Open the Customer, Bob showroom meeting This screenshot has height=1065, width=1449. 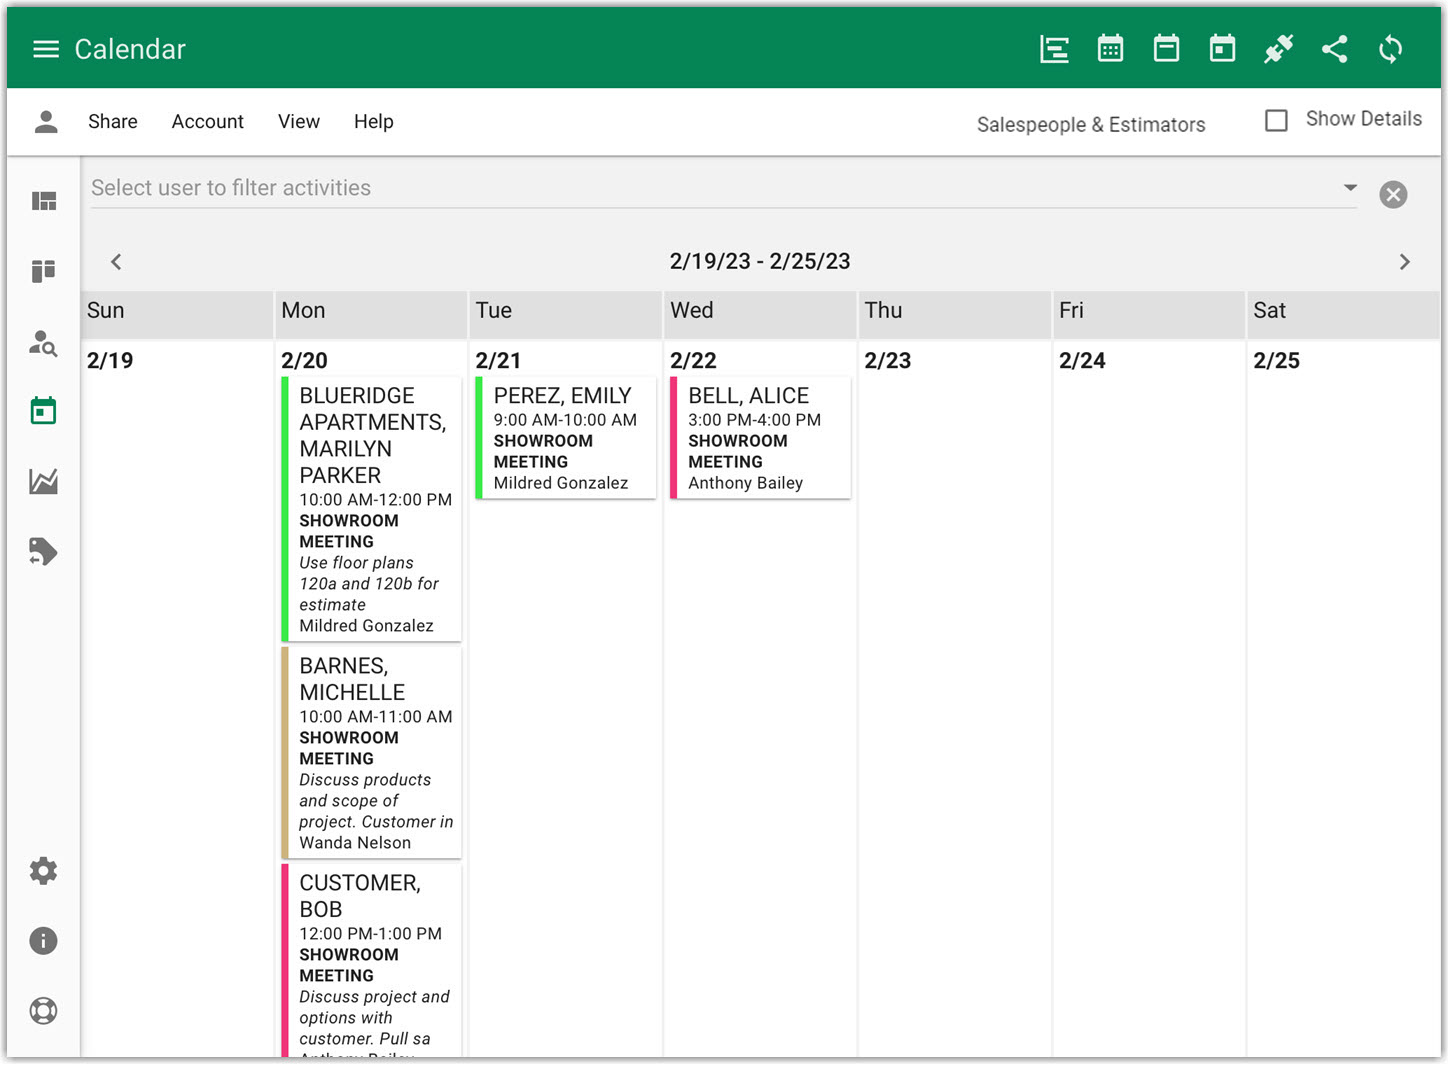[x=372, y=960]
